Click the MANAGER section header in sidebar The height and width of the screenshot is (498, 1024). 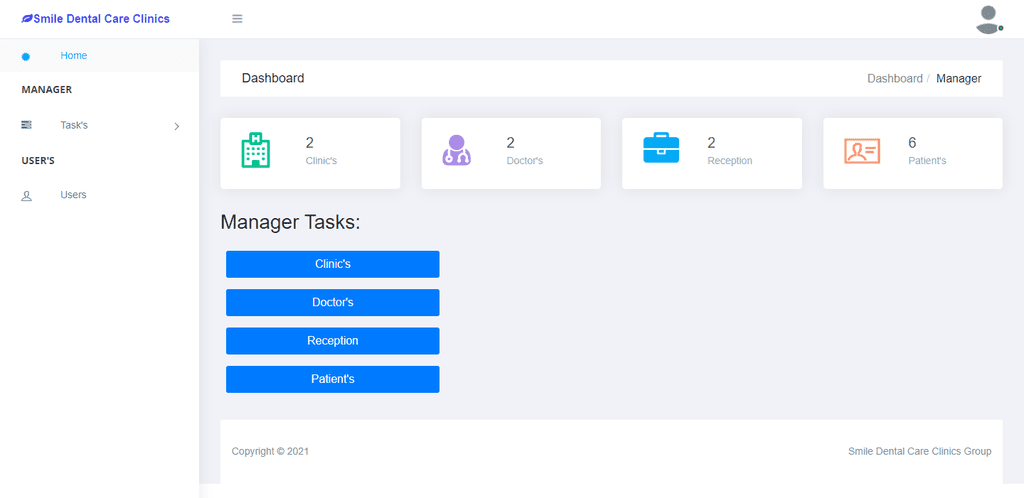click(x=46, y=89)
